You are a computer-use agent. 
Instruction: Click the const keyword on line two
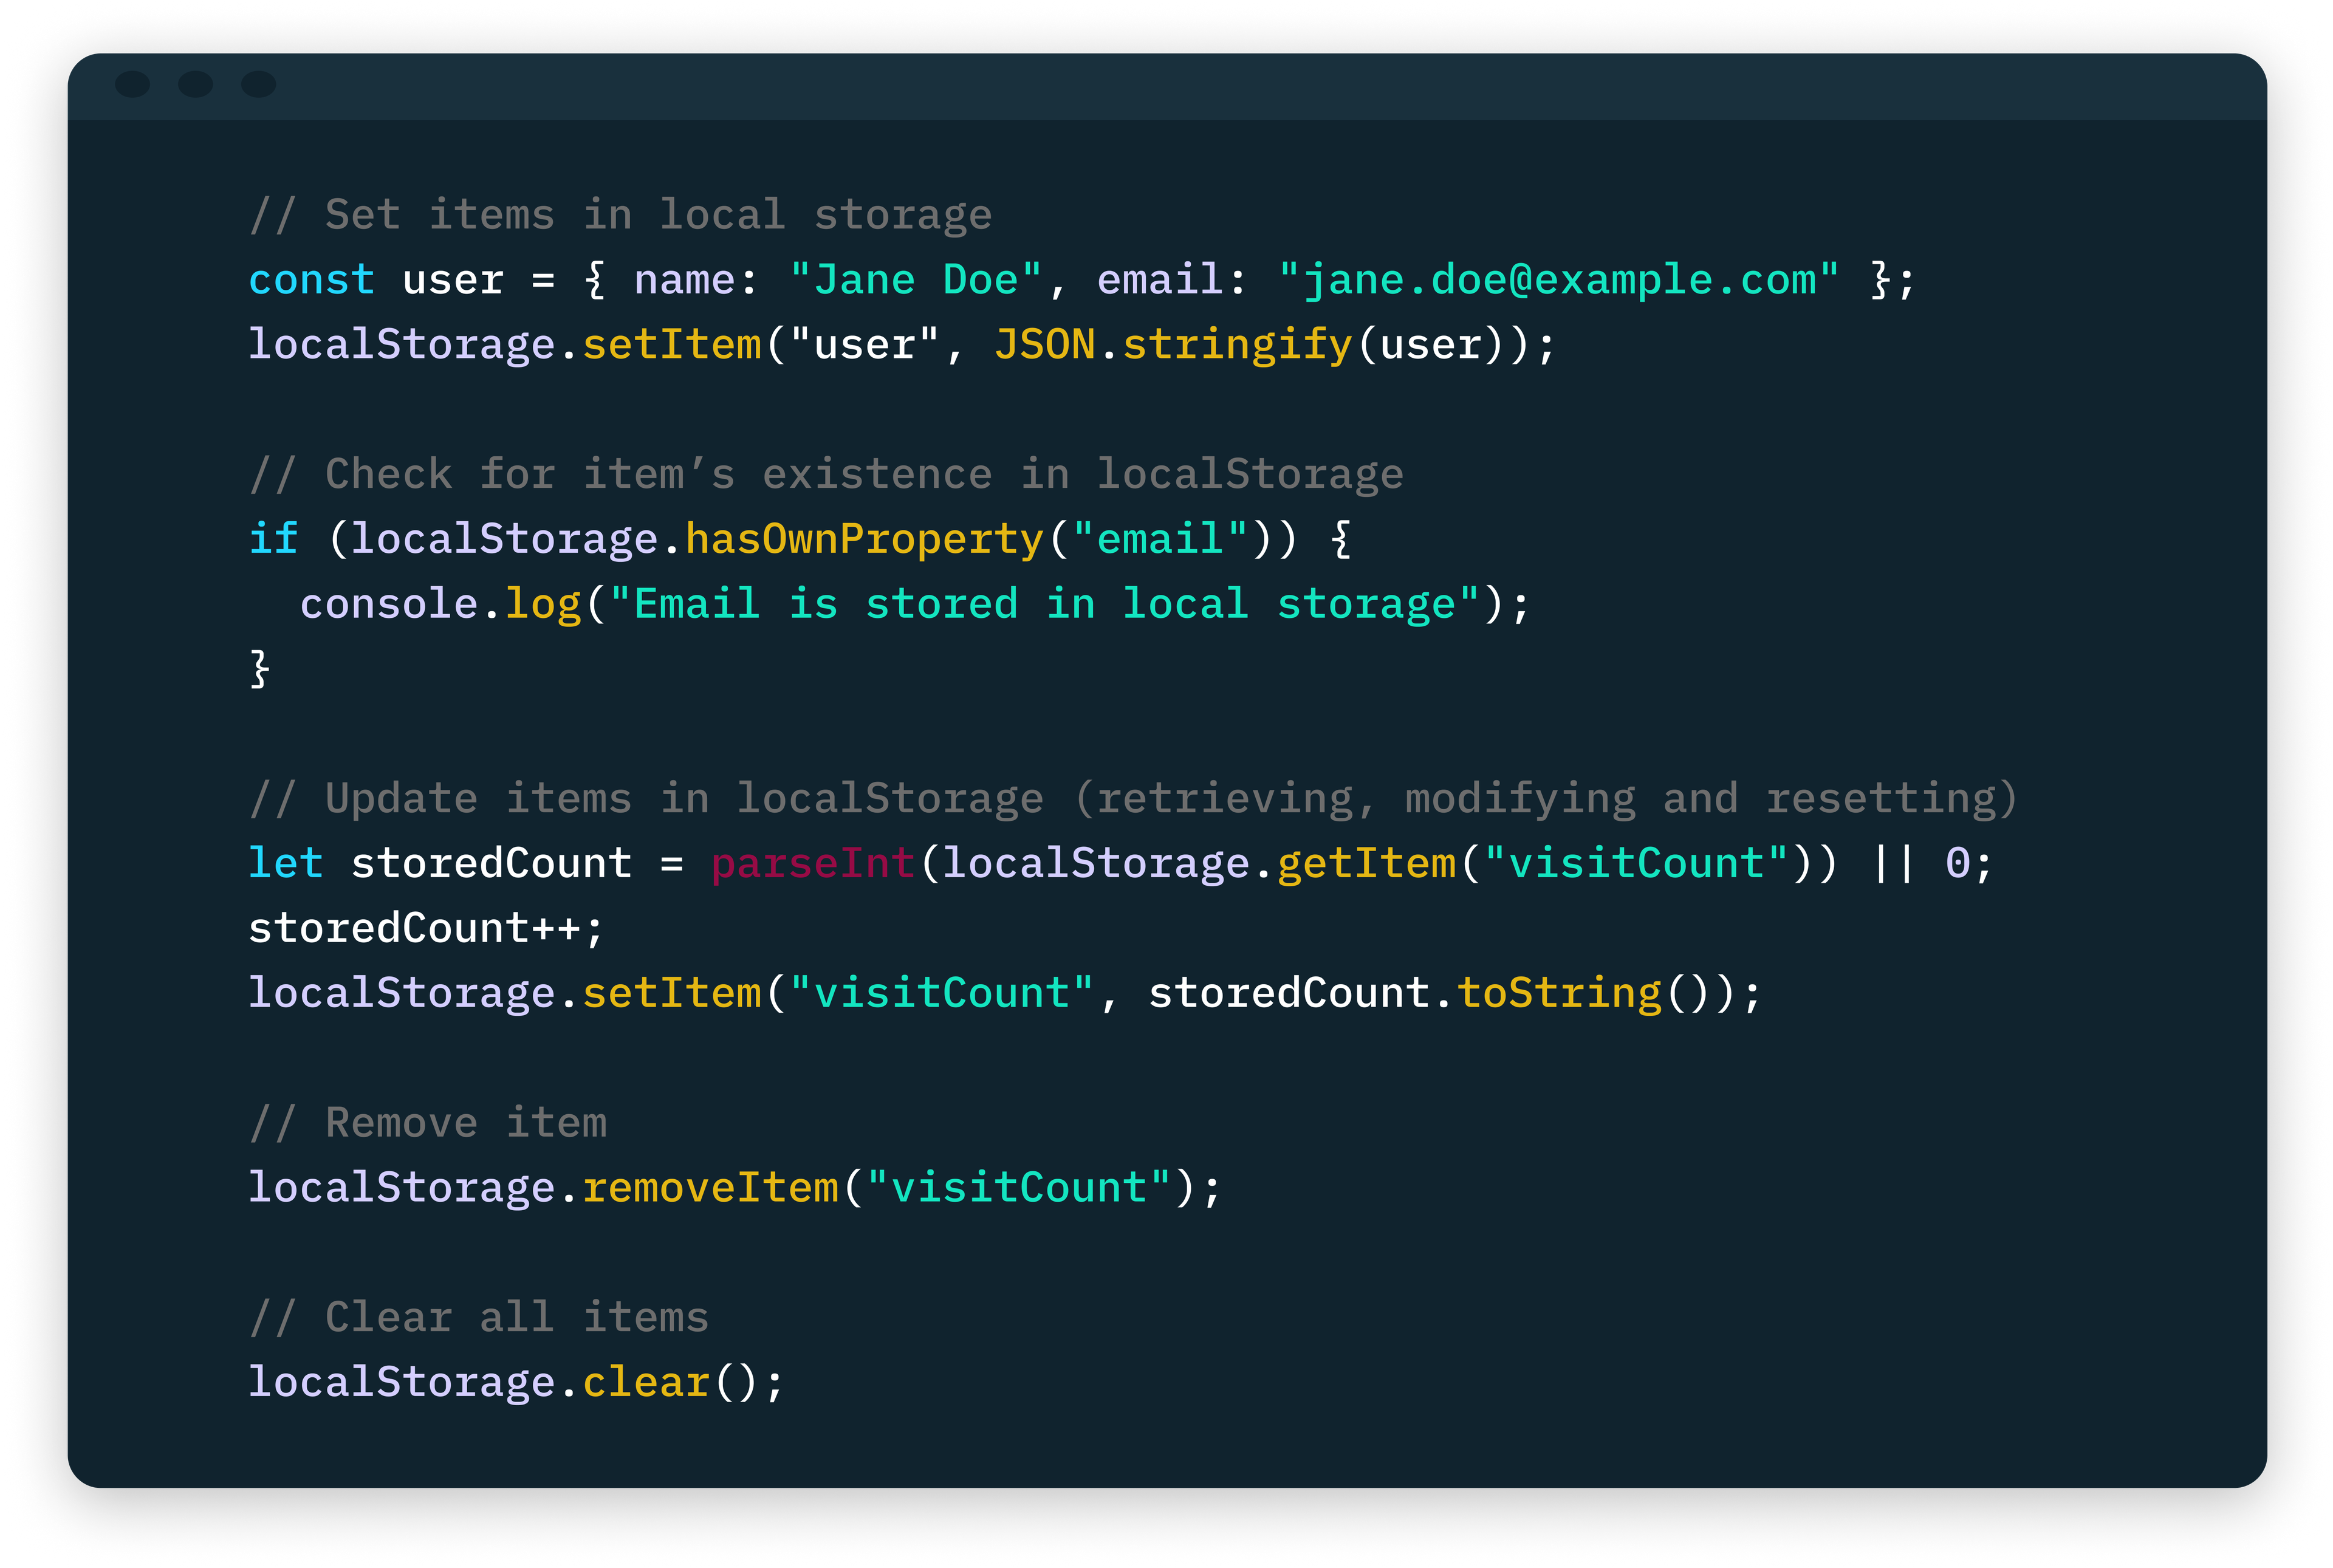pyautogui.click(x=312, y=280)
